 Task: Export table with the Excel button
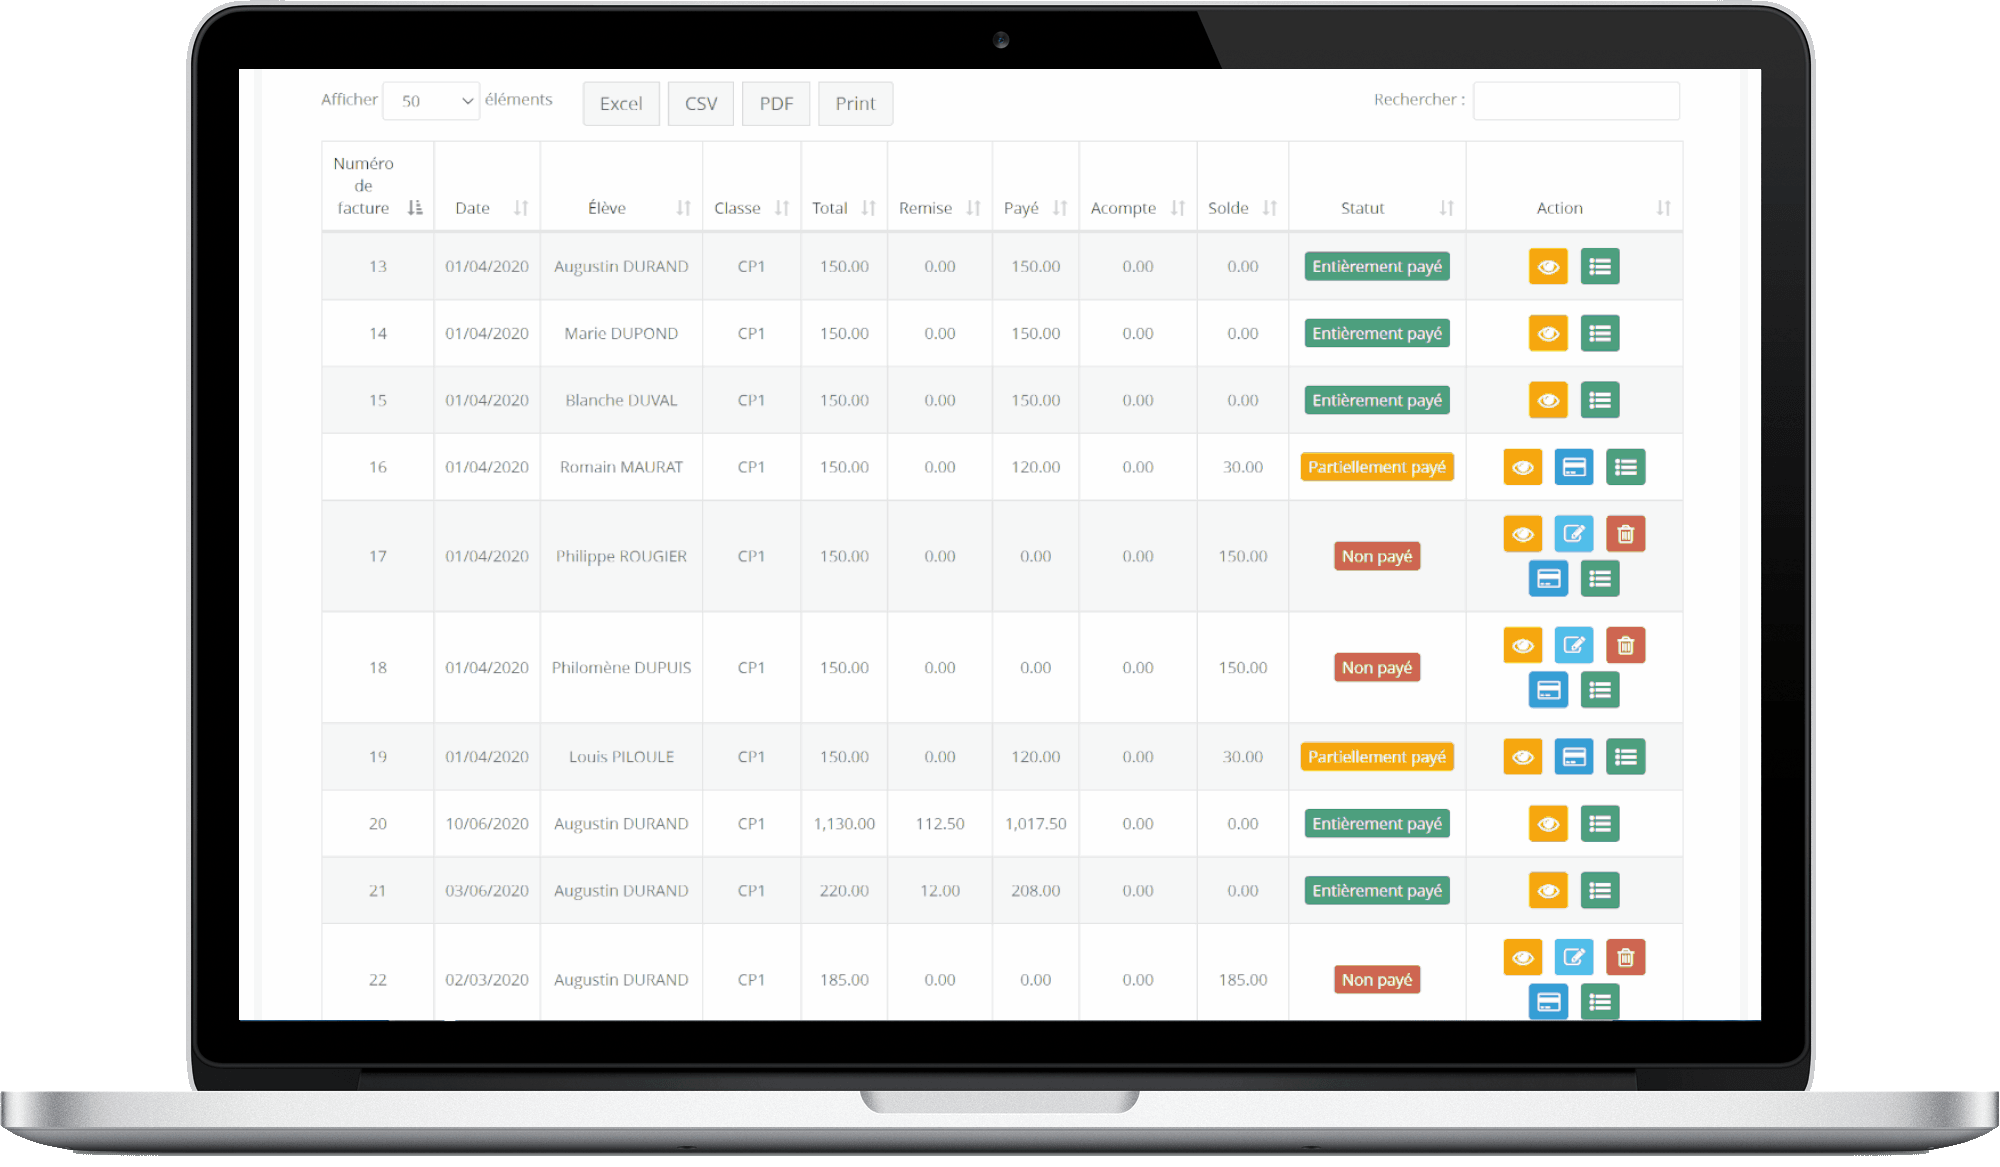(621, 104)
